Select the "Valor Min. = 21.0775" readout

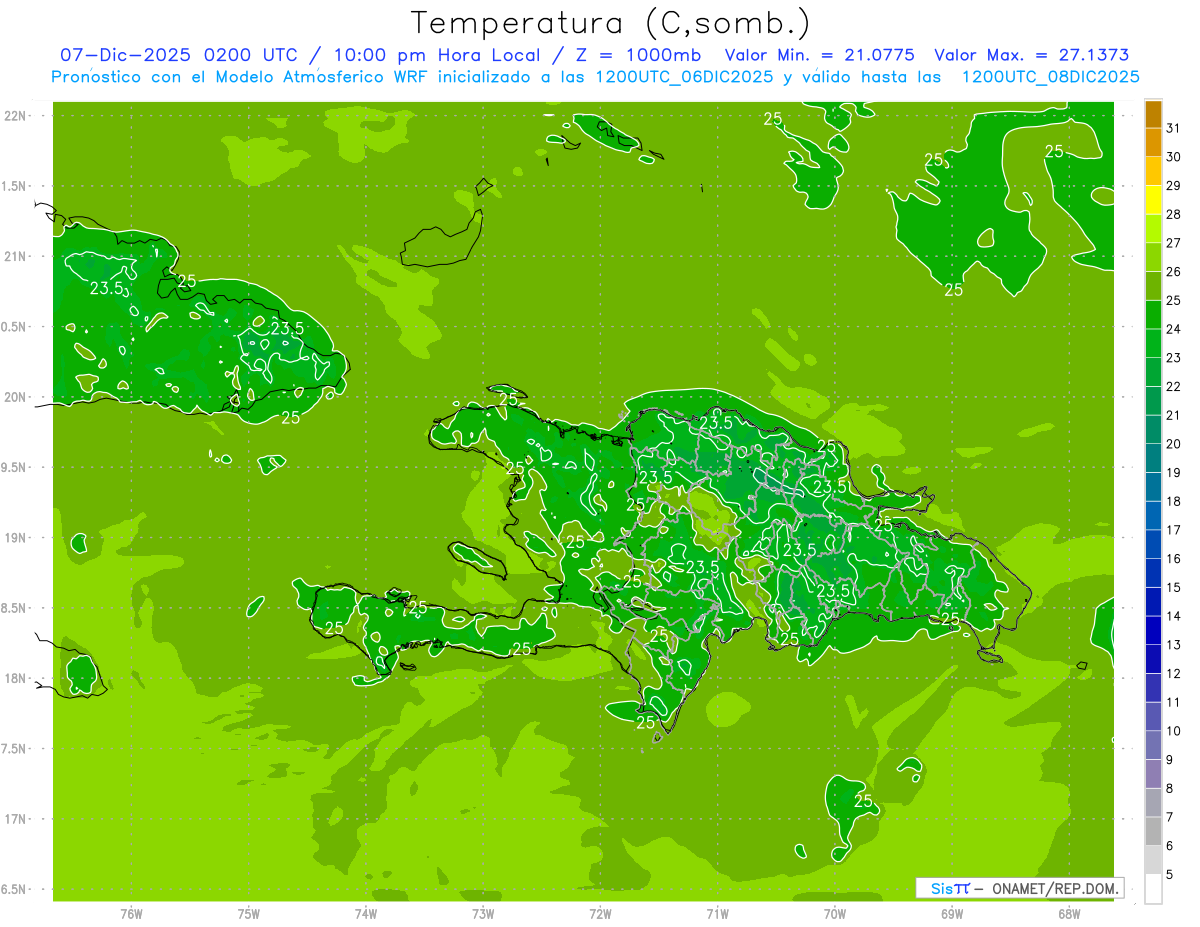(820, 55)
